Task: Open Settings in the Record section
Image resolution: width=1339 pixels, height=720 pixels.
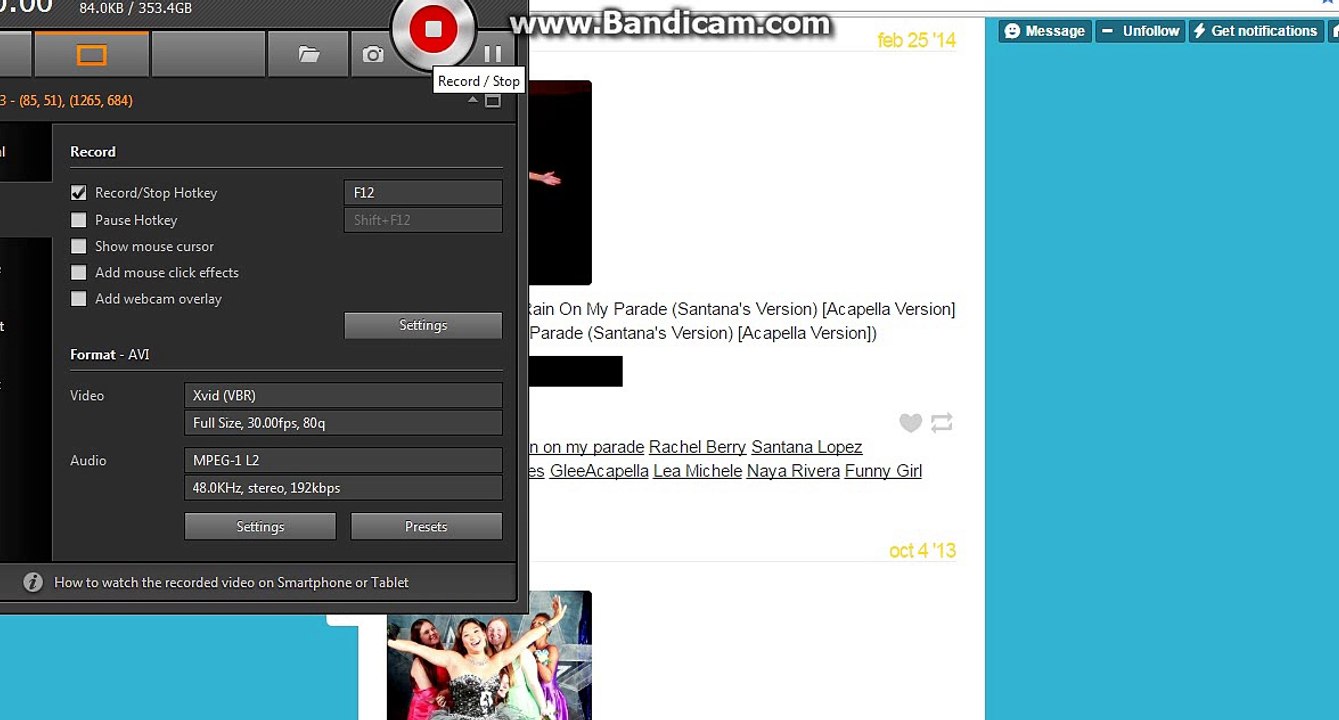Action: point(423,325)
